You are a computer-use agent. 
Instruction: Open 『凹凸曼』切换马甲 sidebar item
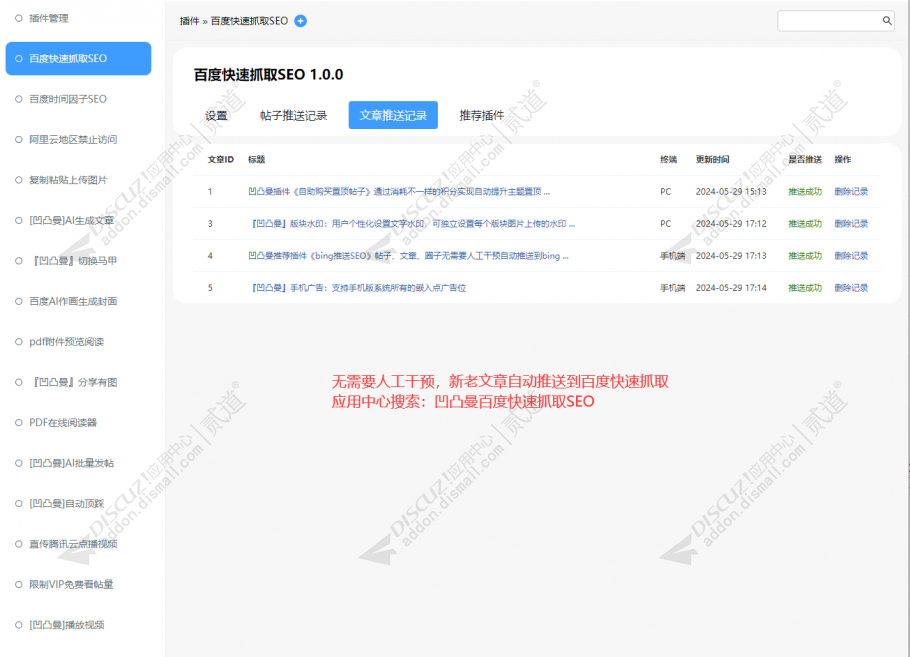coord(73,261)
